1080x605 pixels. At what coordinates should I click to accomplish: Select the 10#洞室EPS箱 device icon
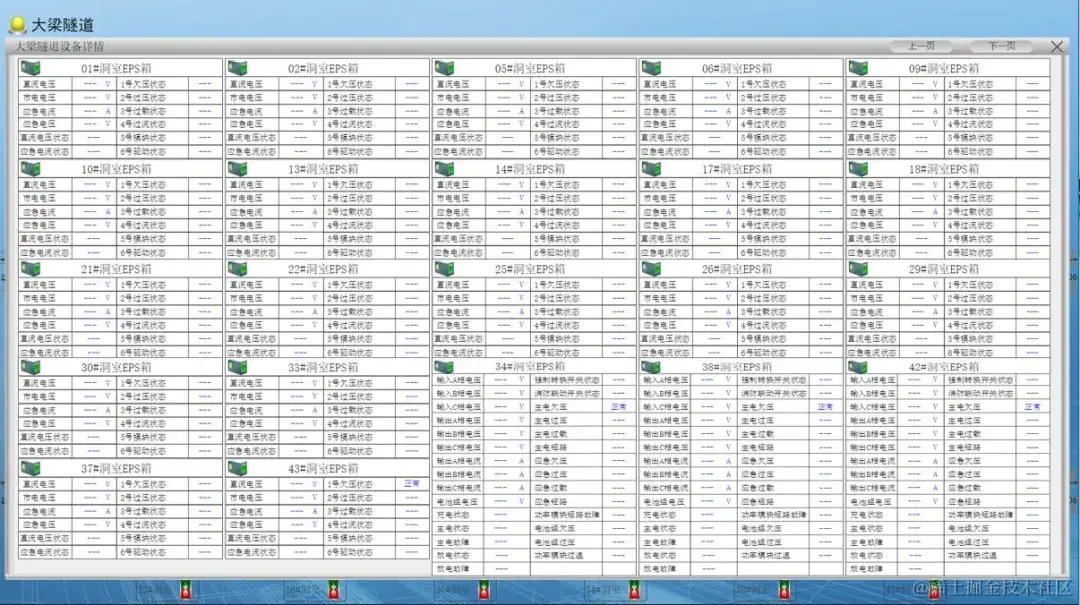click(x=31, y=169)
